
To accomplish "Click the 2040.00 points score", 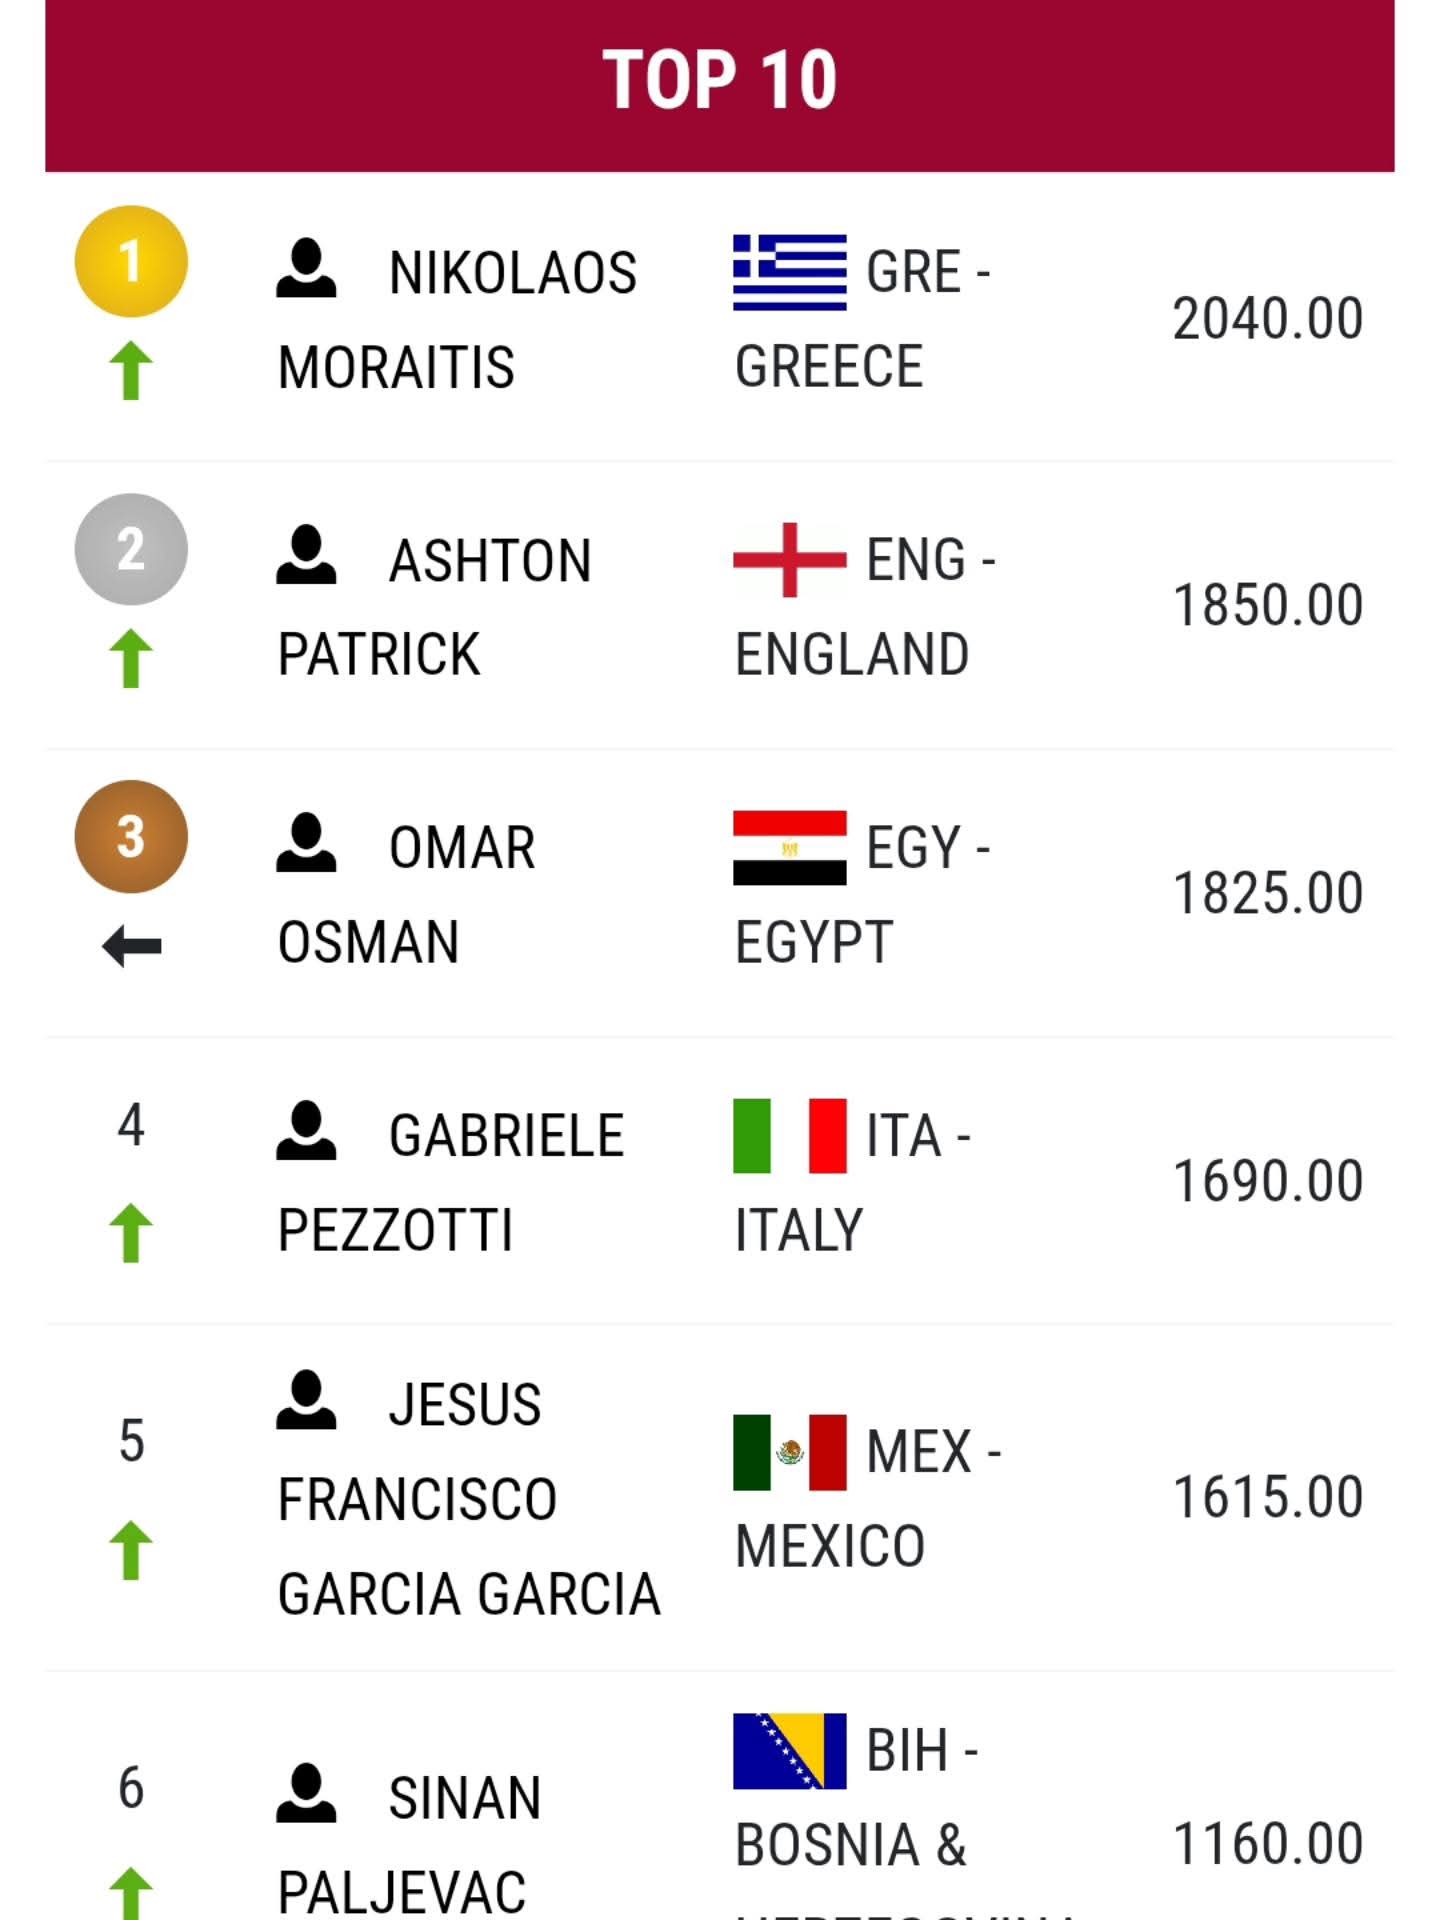I will [1268, 319].
